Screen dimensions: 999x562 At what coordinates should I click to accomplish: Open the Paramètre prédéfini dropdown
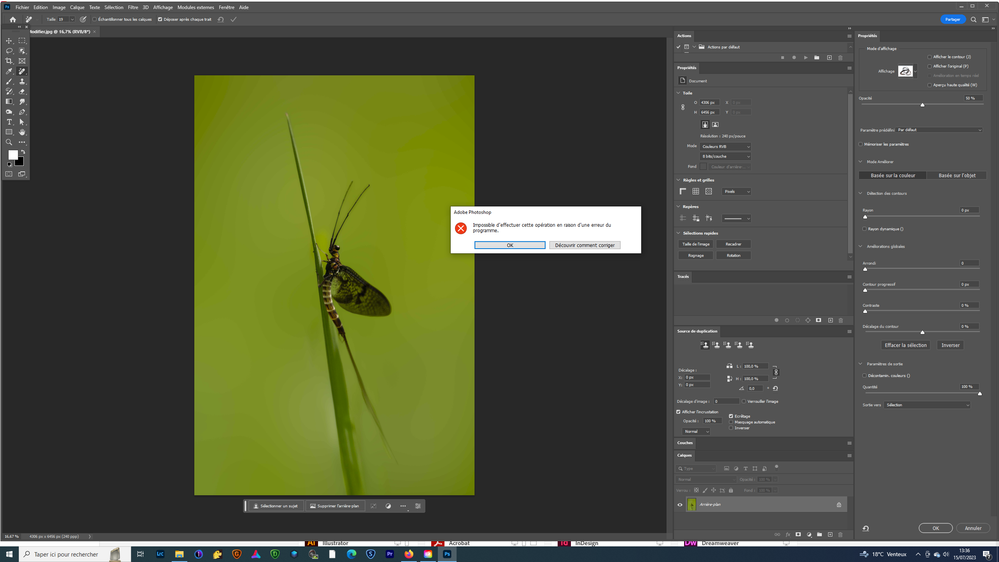pyautogui.click(x=939, y=129)
